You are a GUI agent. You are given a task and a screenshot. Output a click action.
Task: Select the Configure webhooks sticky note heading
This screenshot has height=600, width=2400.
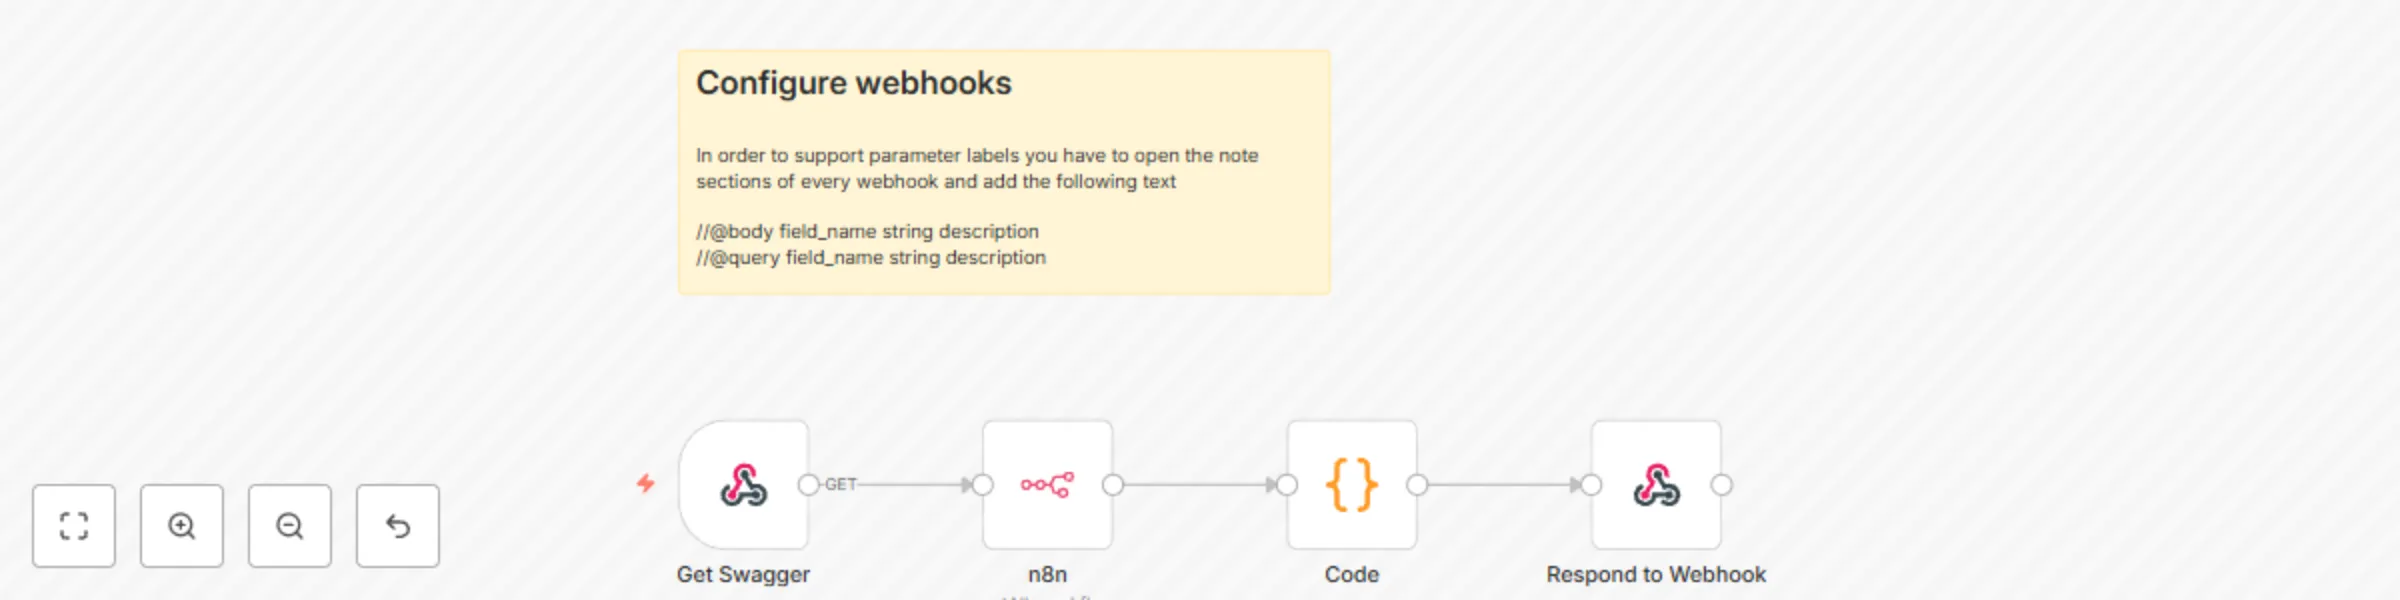pos(854,83)
